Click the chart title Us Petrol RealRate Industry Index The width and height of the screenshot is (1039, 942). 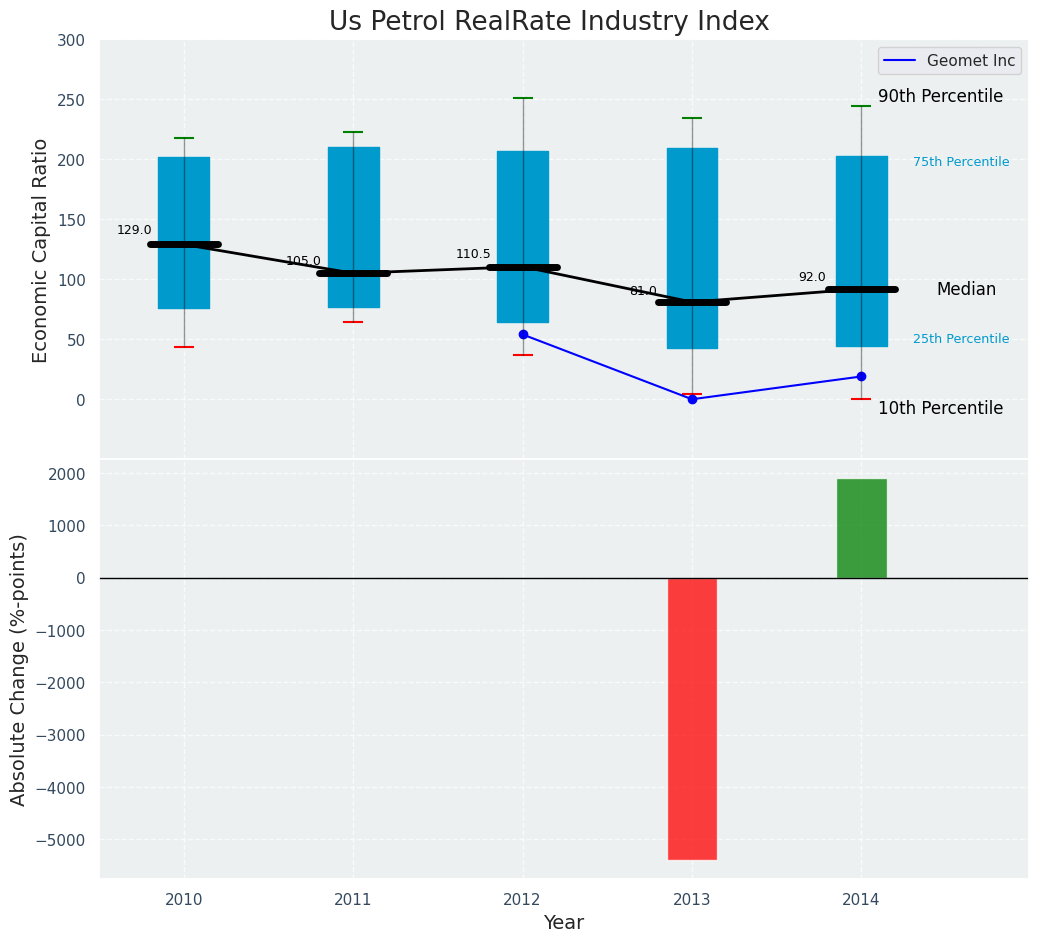click(549, 22)
